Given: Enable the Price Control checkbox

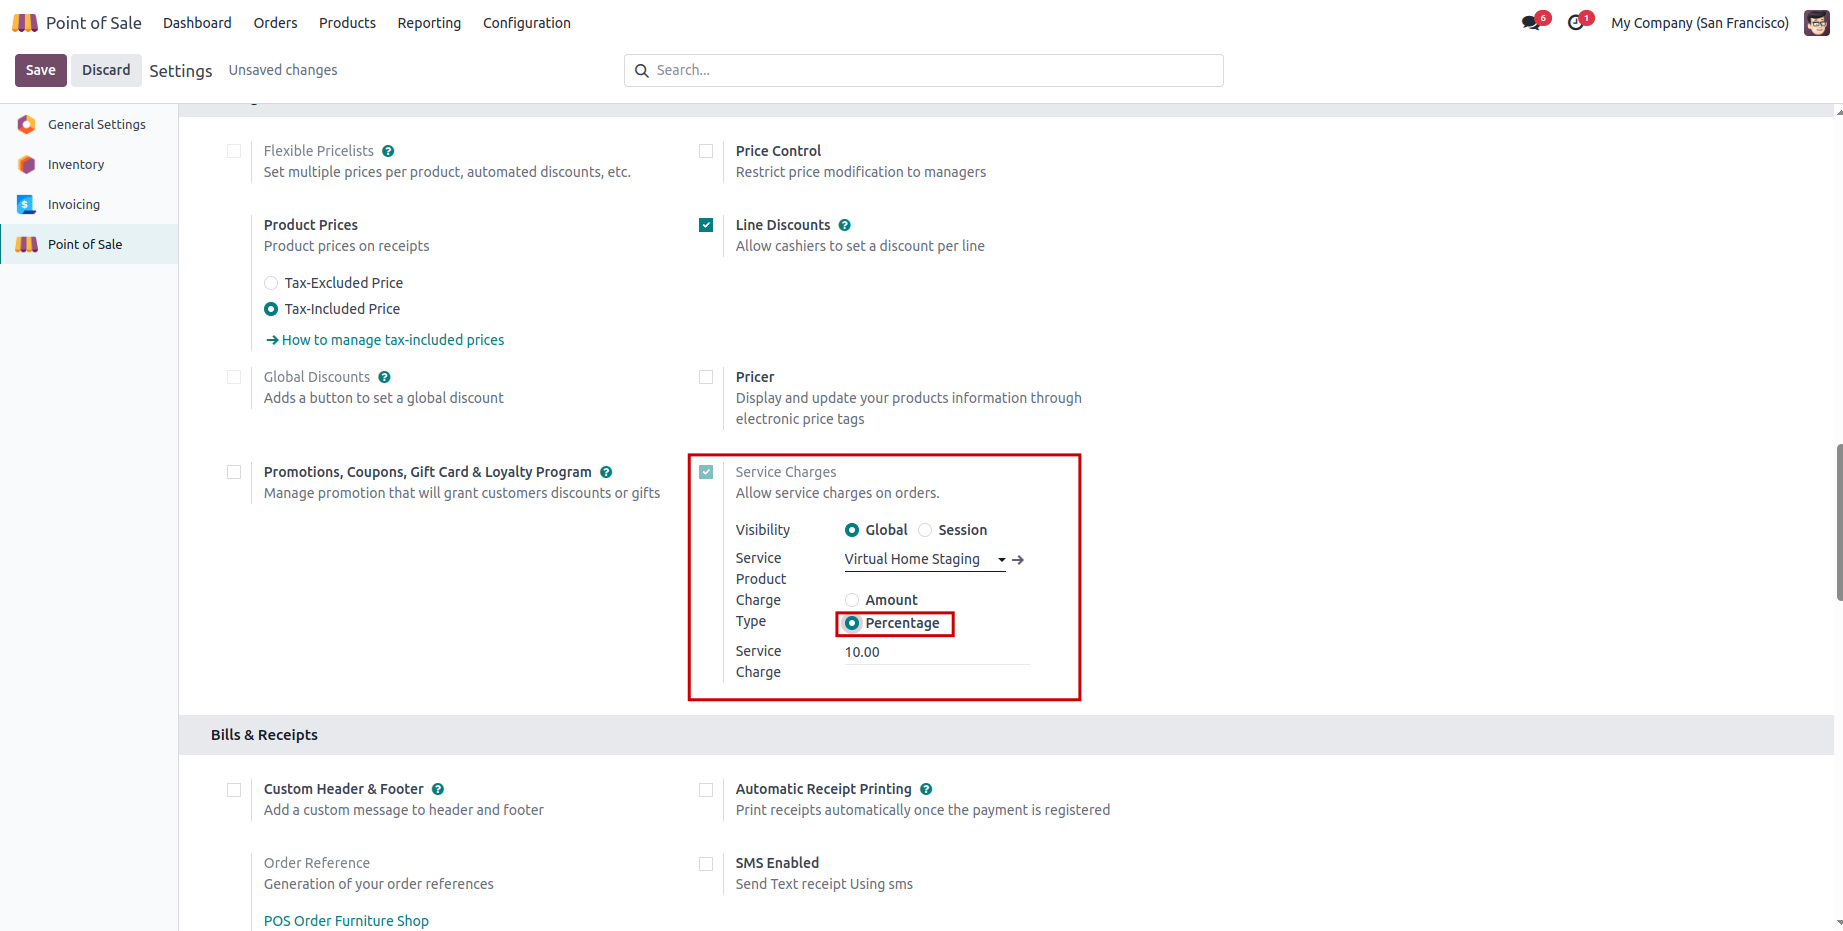Looking at the screenshot, I should [x=706, y=151].
